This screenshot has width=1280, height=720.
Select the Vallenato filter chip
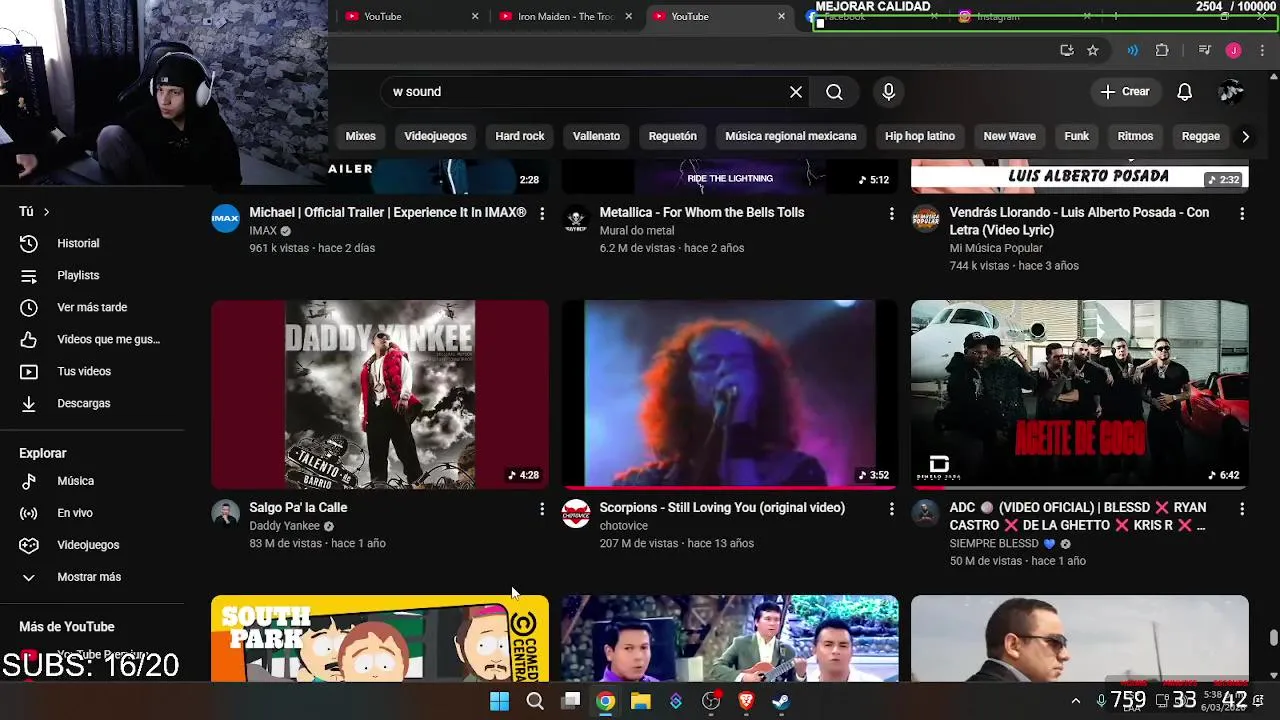click(596, 136)
